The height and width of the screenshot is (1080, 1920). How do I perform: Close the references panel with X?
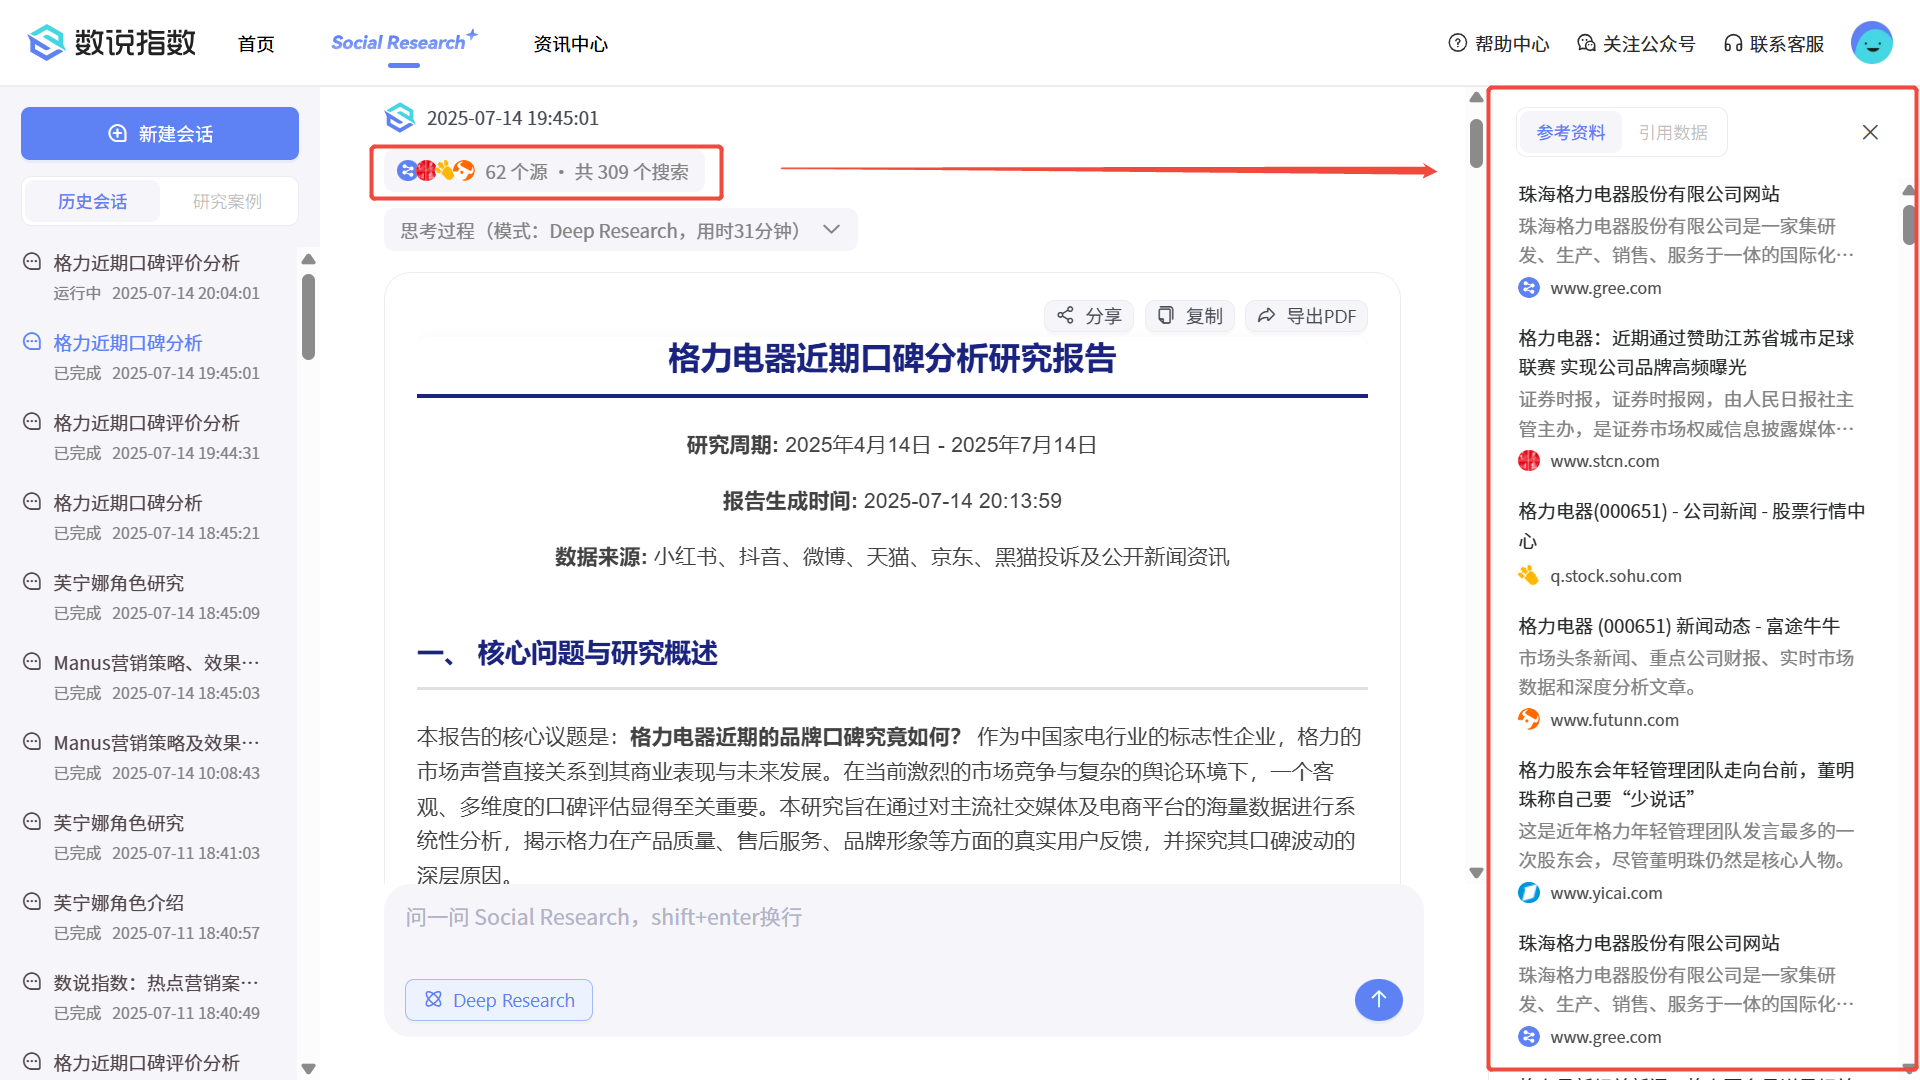[1870, 132]
